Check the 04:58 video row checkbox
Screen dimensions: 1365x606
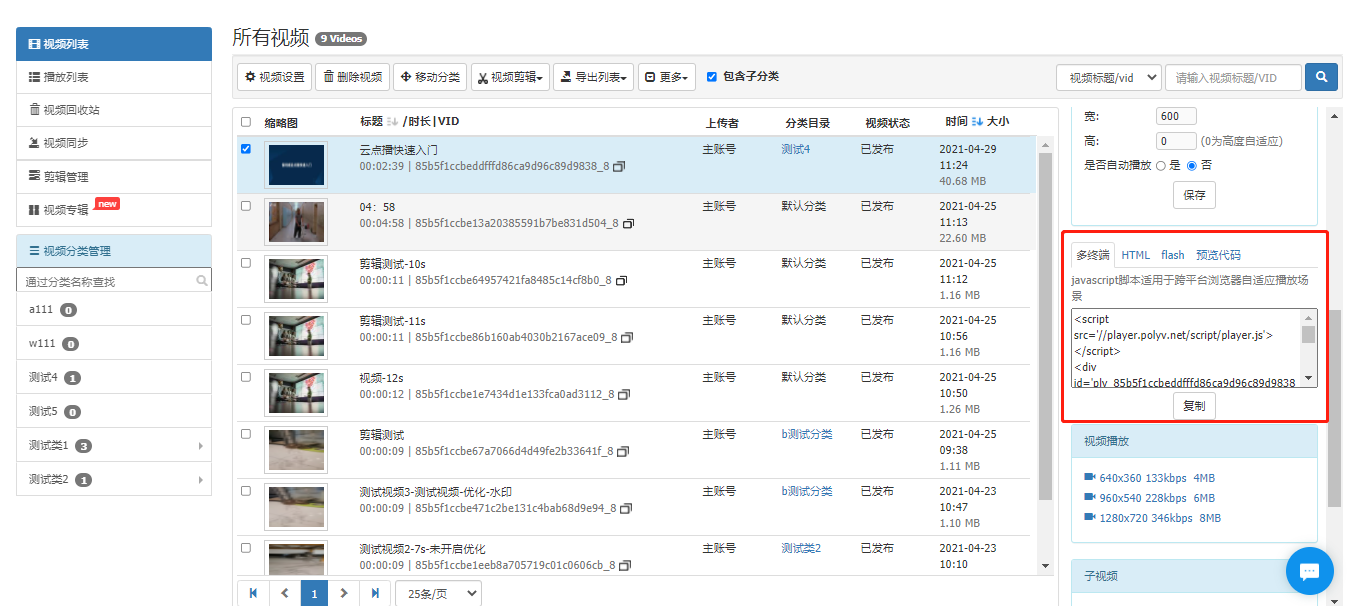[x=246, y=206]
